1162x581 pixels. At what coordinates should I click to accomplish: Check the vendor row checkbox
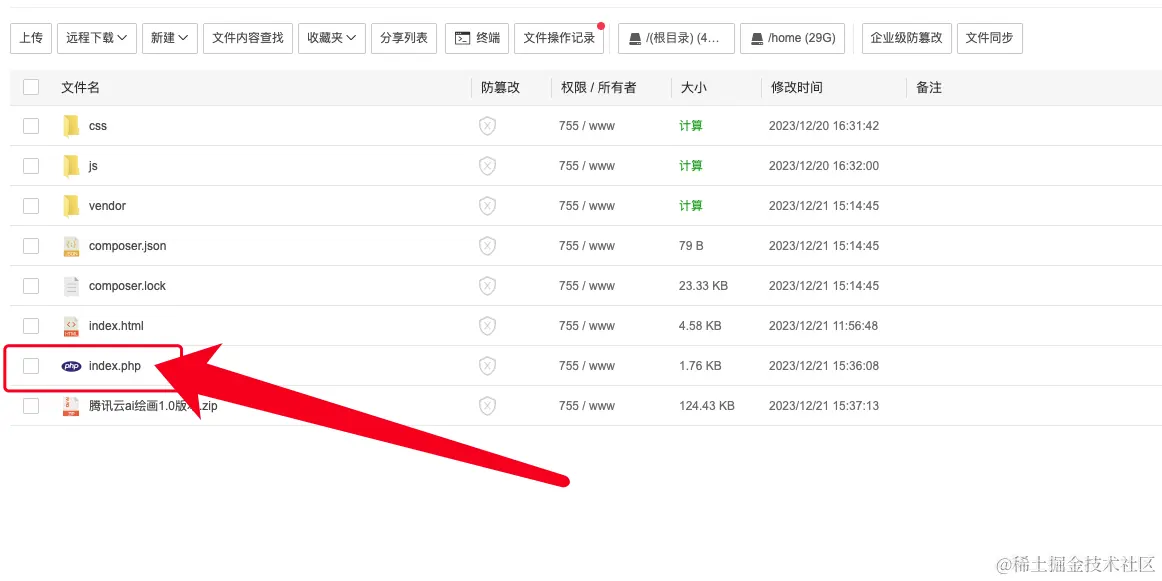point(31,206)
